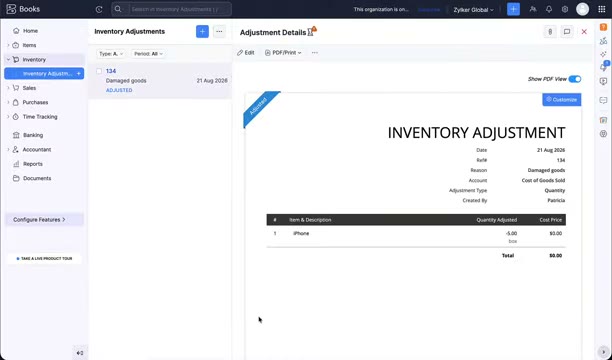Click the Subscribe link in top bar
Viewport: 612px width, 360px height.
(429, 10)
